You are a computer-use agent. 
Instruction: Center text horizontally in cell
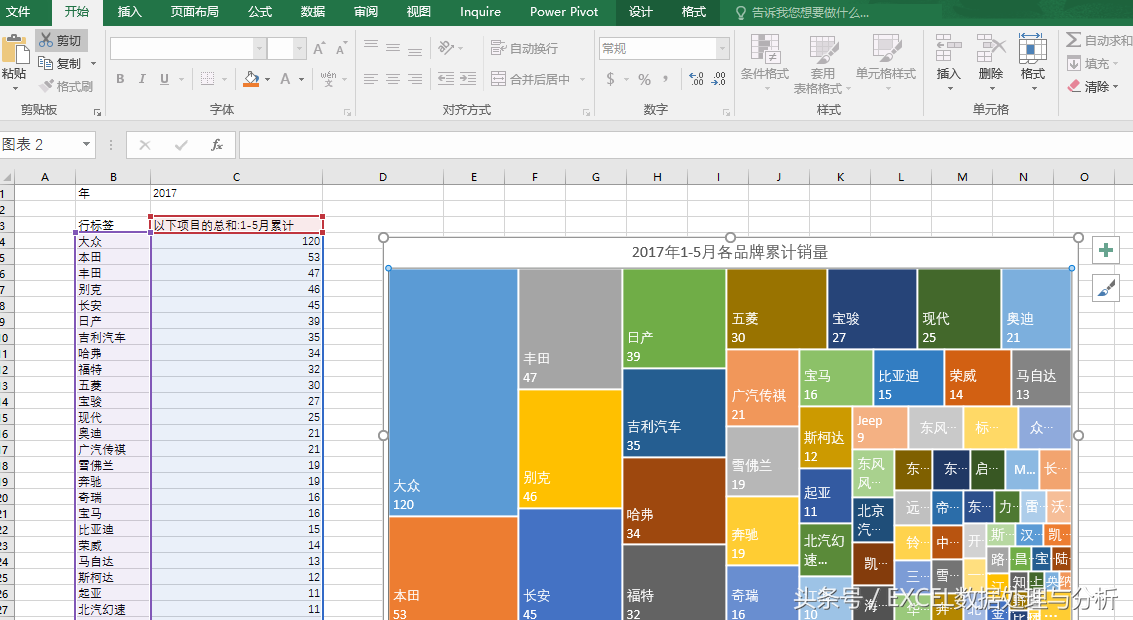(393, 79)
